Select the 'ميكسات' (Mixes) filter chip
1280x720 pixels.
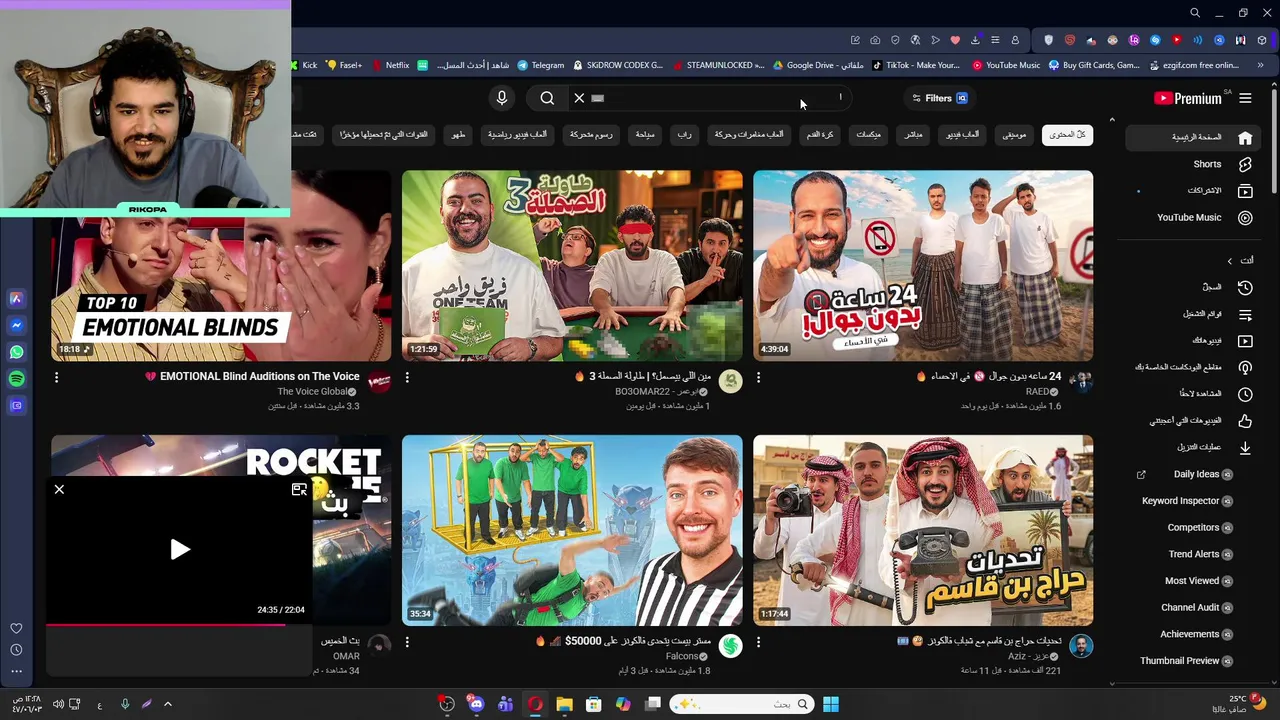pos(868,134)
